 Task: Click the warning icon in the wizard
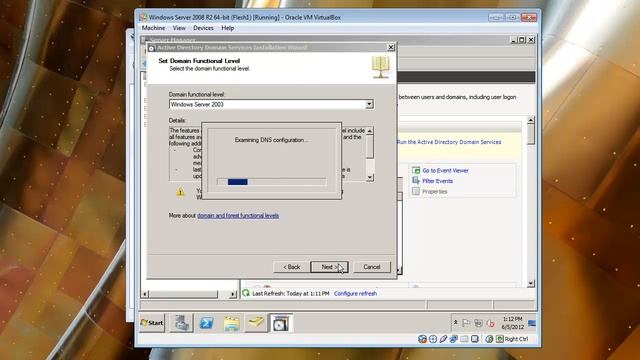(180, 192)
